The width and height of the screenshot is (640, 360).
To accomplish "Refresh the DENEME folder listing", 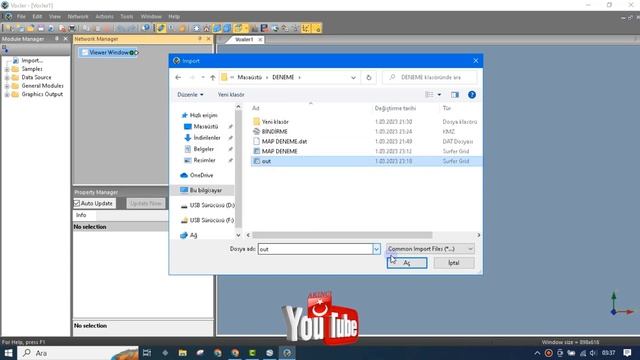I will [369, 77].
